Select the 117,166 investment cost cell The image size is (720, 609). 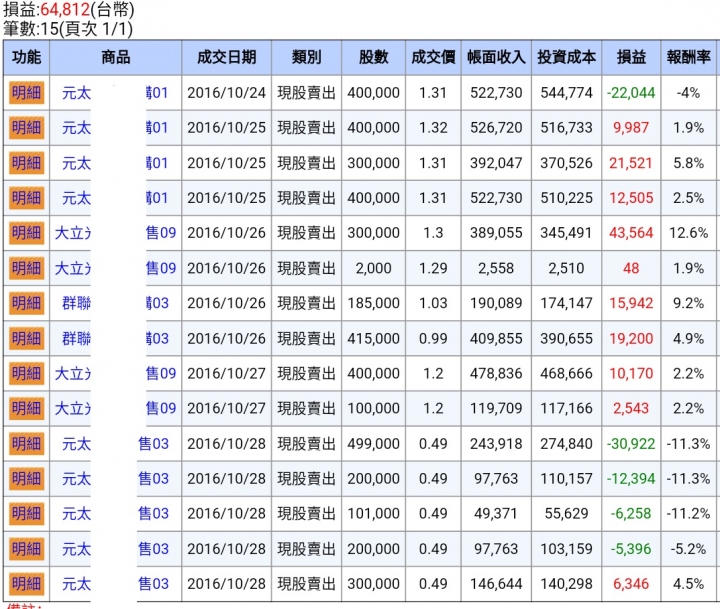[x=566, y=408]
